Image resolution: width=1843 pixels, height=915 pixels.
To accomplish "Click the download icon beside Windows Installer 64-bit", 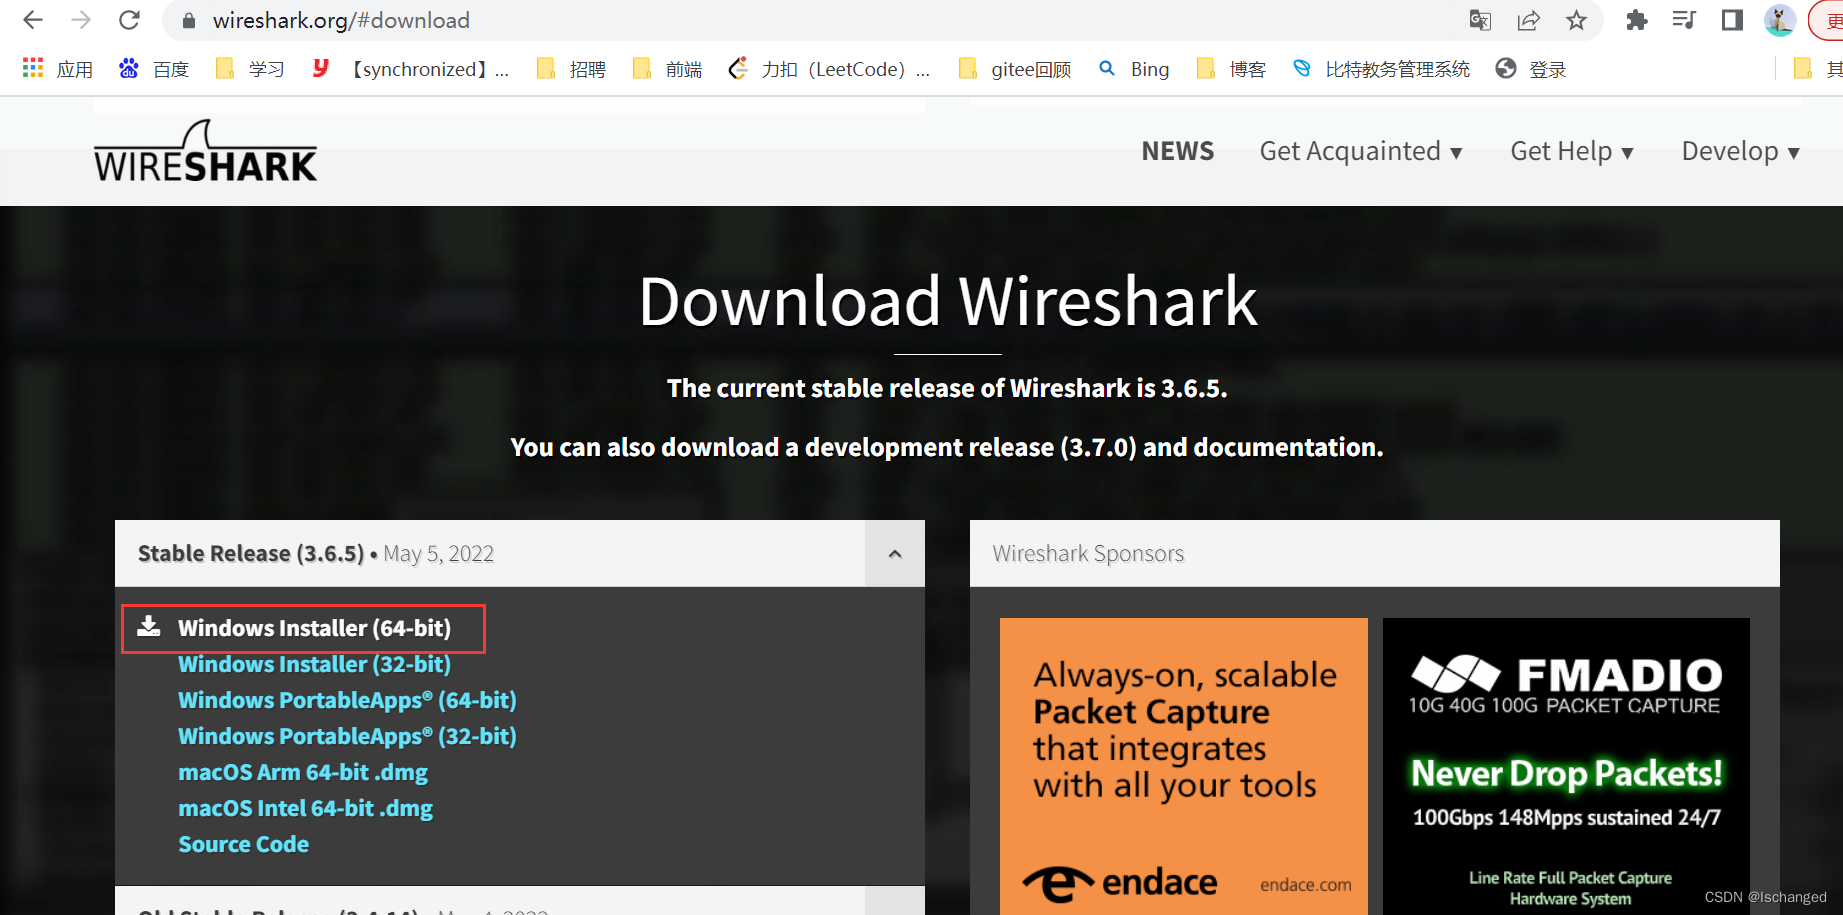I will [x=149, y=626].
